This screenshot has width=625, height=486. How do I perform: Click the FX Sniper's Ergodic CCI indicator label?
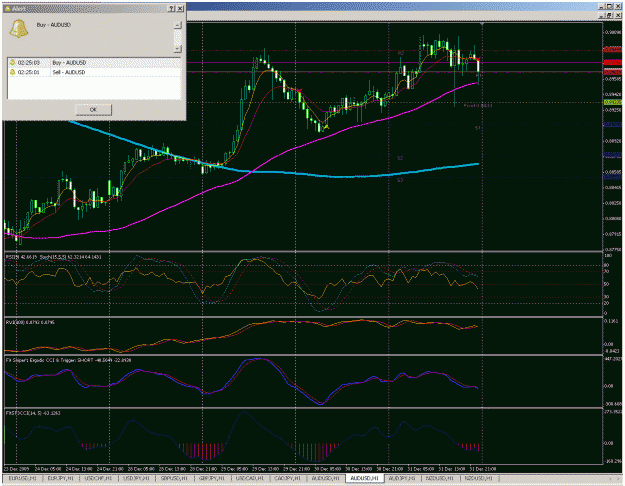[x=69, y=360]
